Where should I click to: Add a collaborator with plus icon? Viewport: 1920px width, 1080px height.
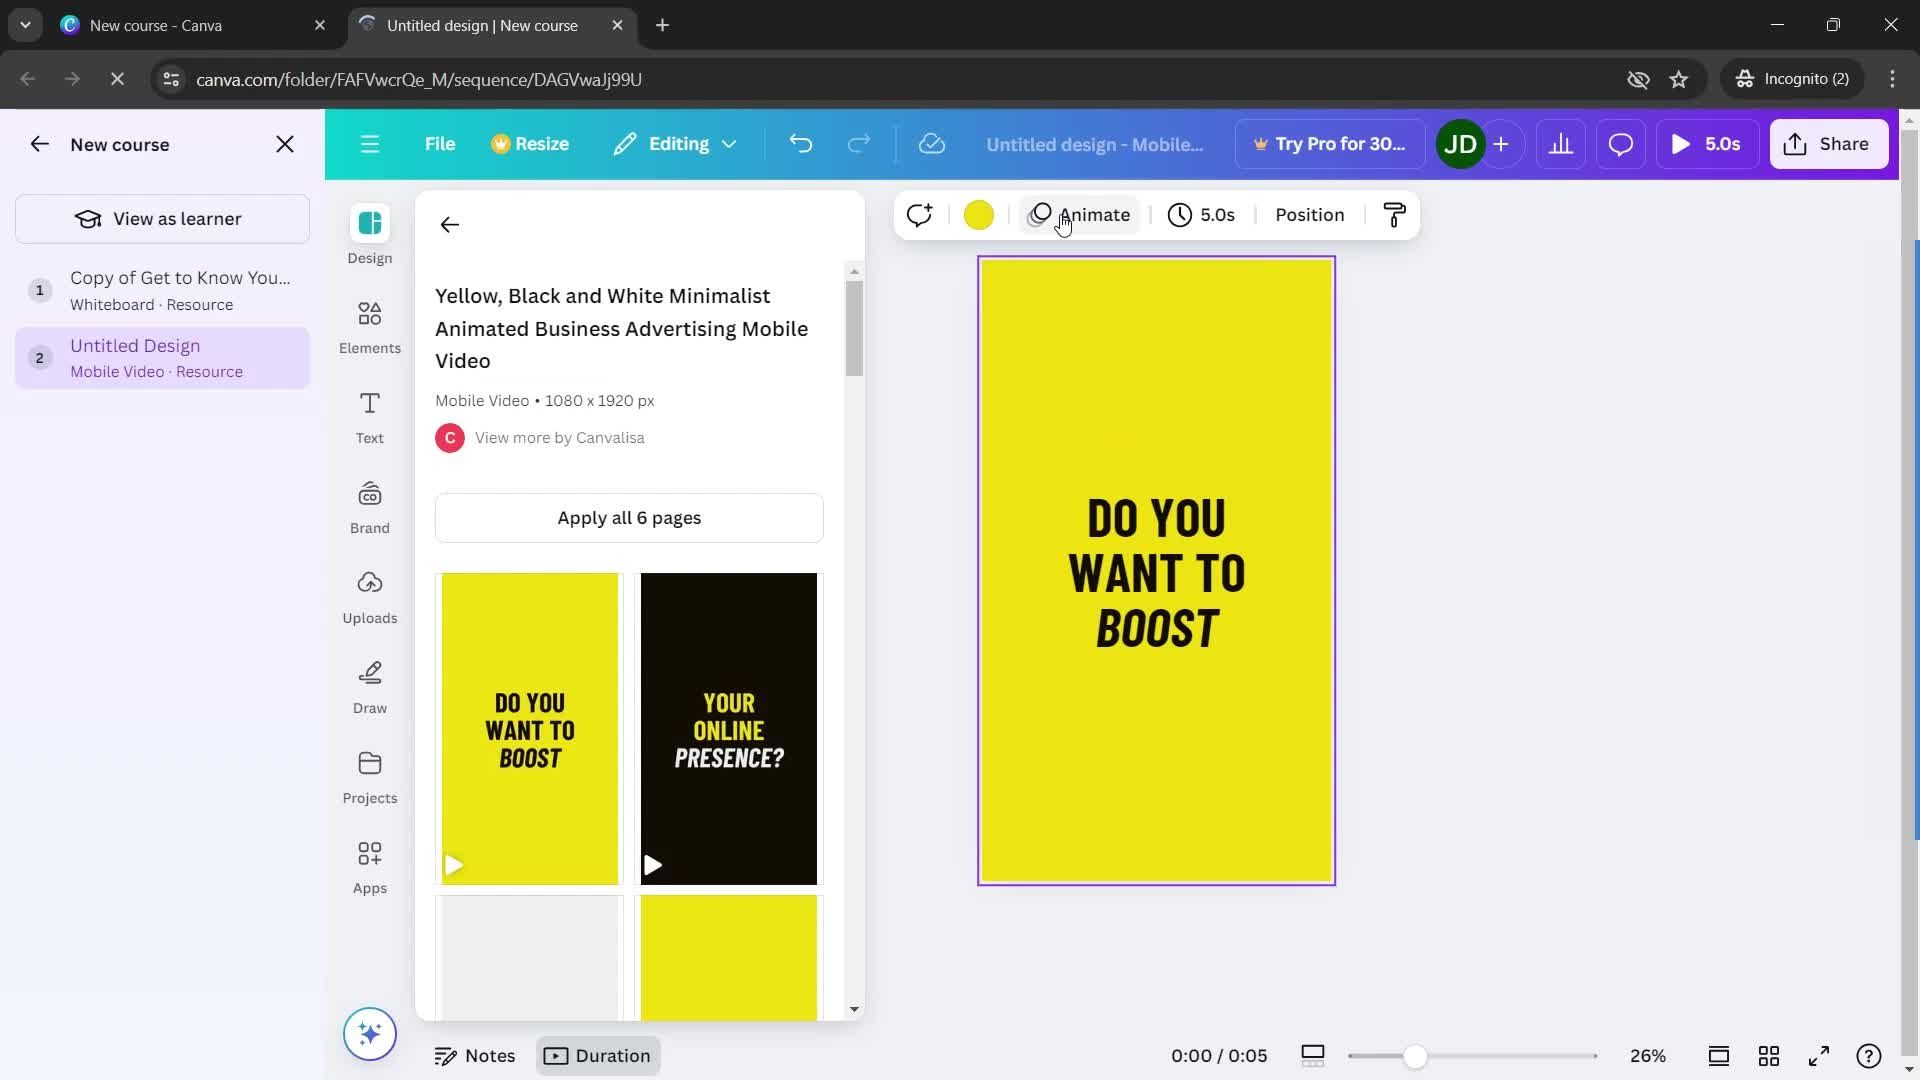[x=1501, y=144]
